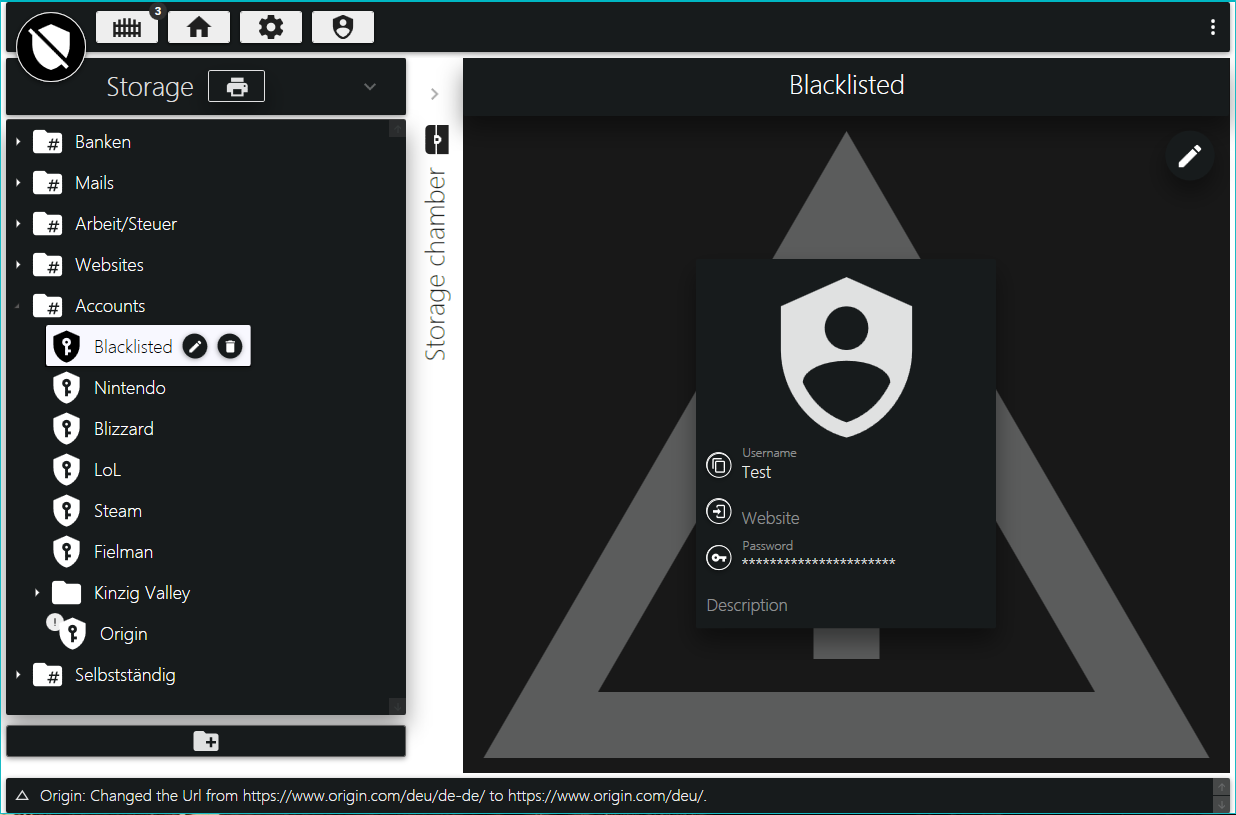1236x815 pixels.
Task: Add a new folder with bottom button
Action: point(206,741)
